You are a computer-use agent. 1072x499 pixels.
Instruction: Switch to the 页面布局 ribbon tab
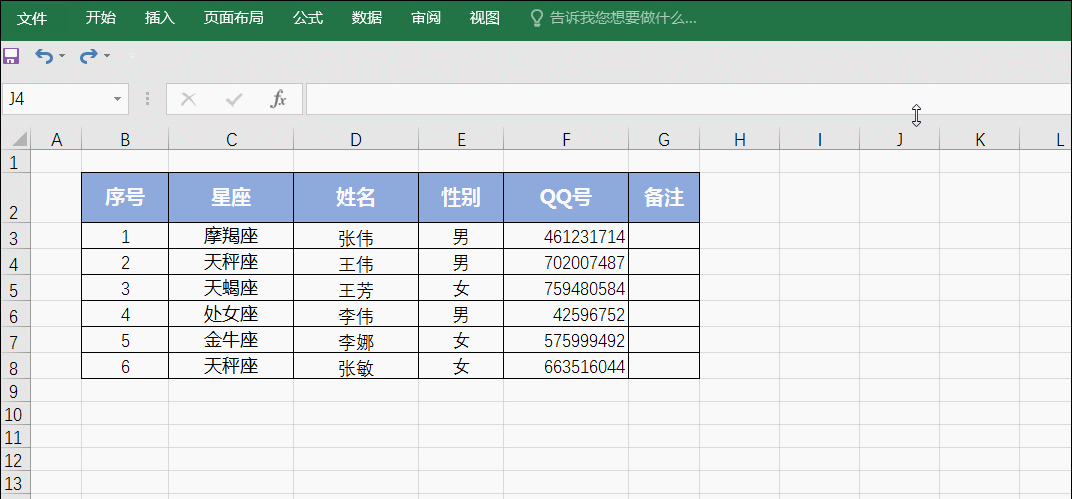click(233, 18)
